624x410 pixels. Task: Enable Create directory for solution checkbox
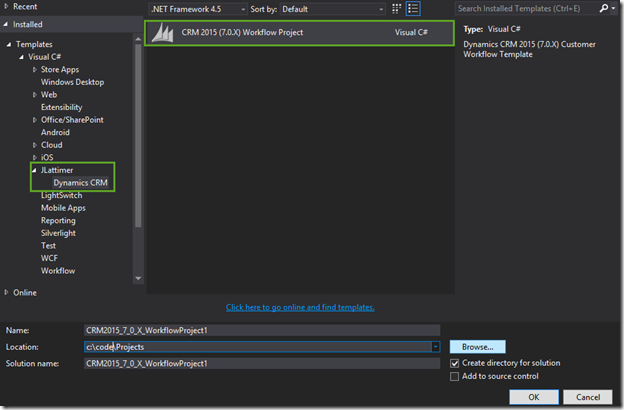click(454, 363)
